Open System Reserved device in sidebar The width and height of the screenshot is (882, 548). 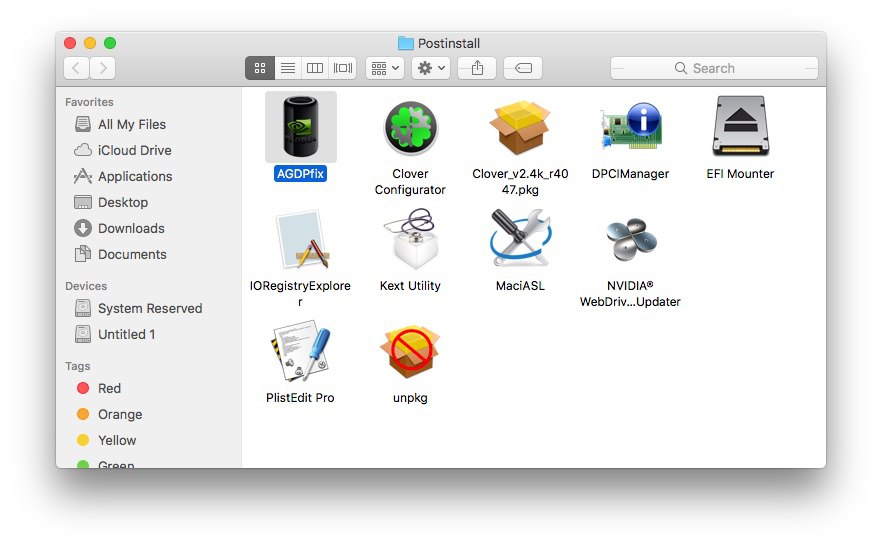[138, 308]
